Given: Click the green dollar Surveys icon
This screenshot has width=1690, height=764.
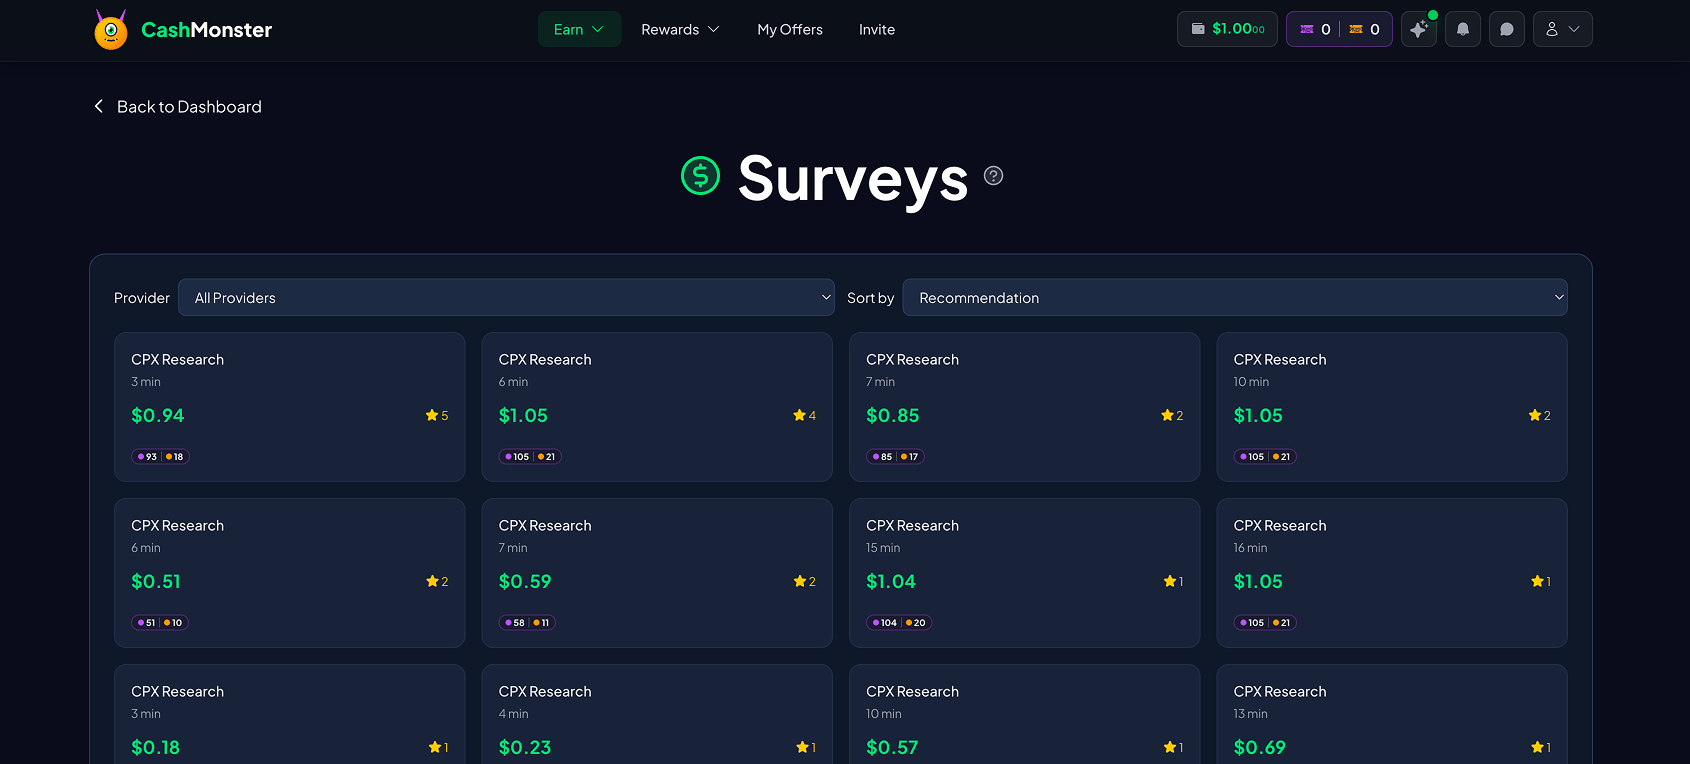Looking at the screenshot, I should [700, 176].
